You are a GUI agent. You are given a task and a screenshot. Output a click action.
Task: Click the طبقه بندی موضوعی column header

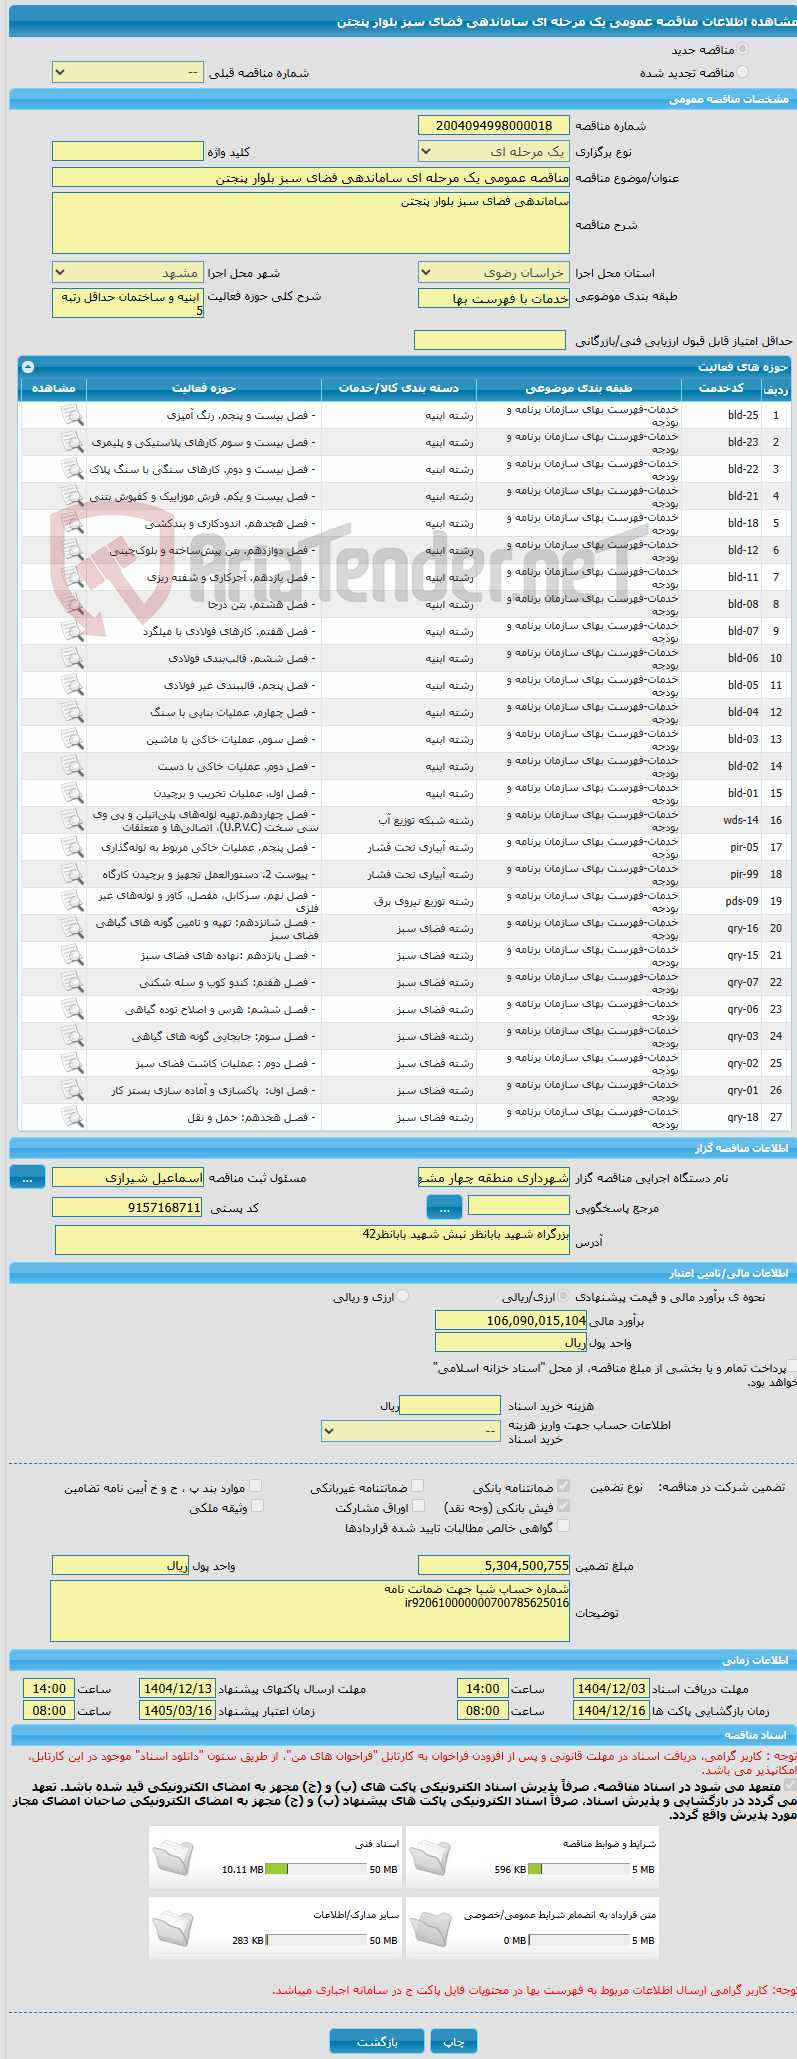578,388
